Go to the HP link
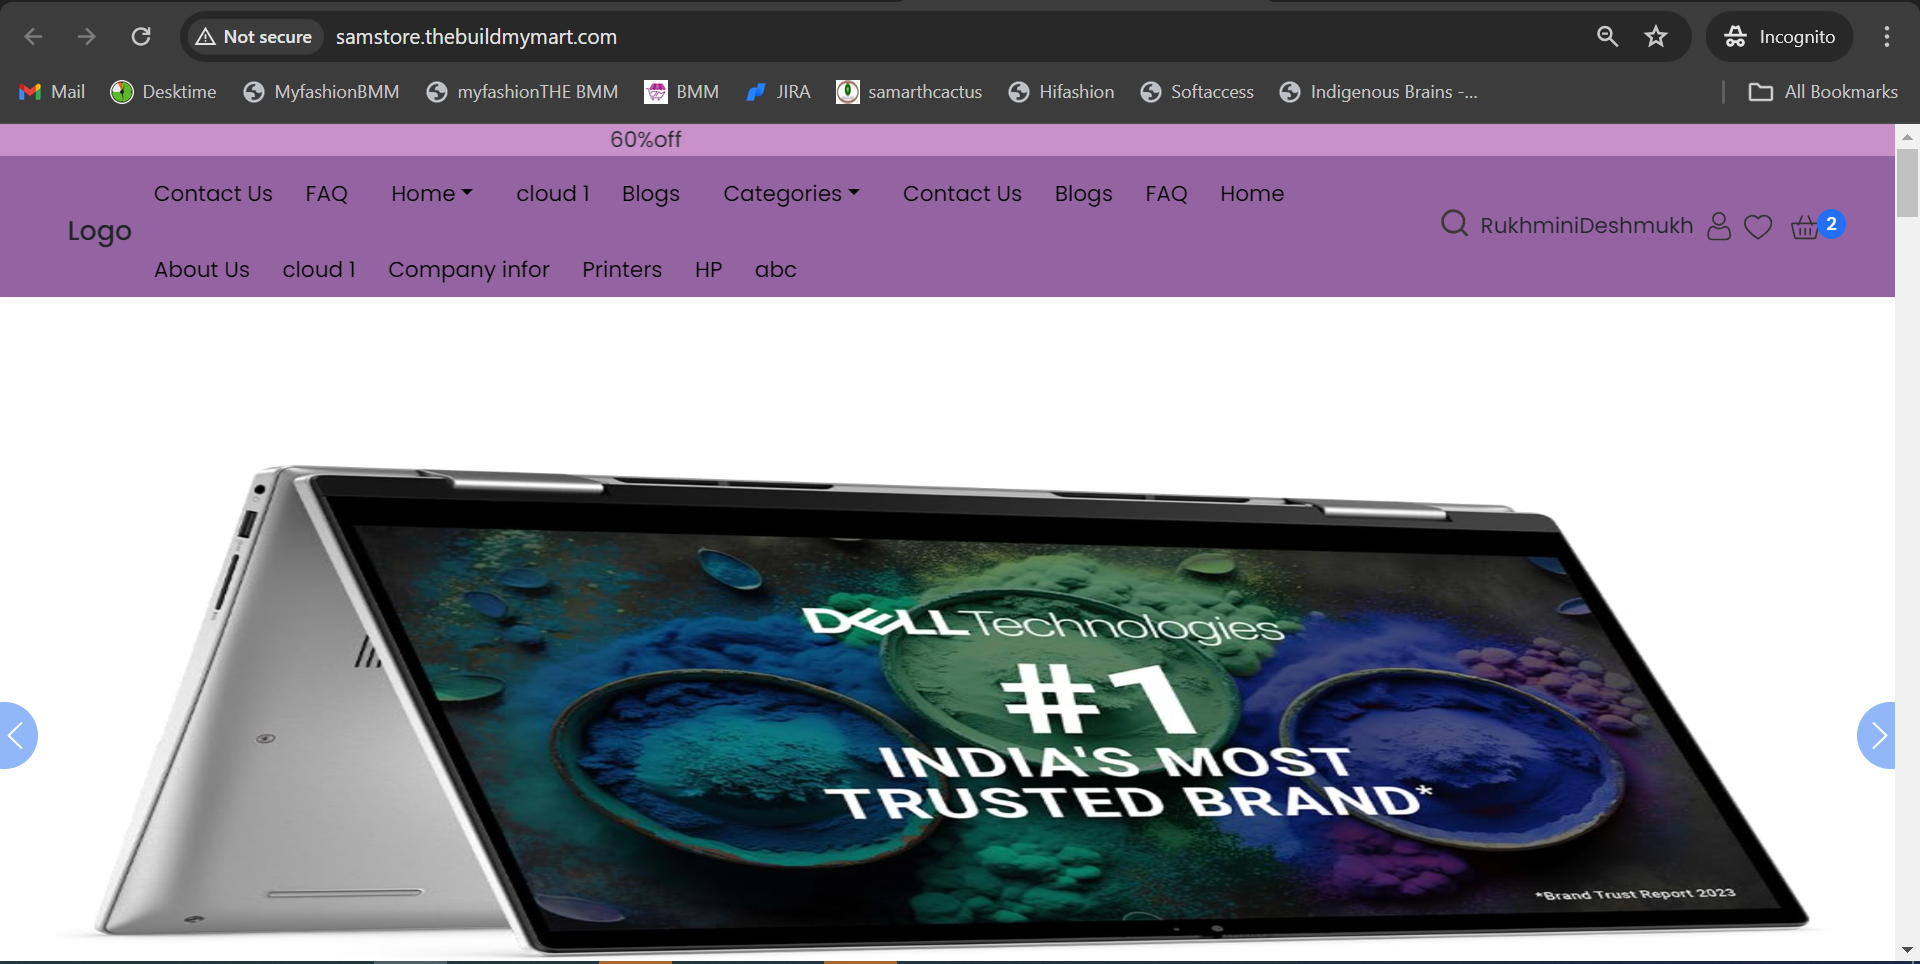The image size is (1920, 964). [708, 270]
